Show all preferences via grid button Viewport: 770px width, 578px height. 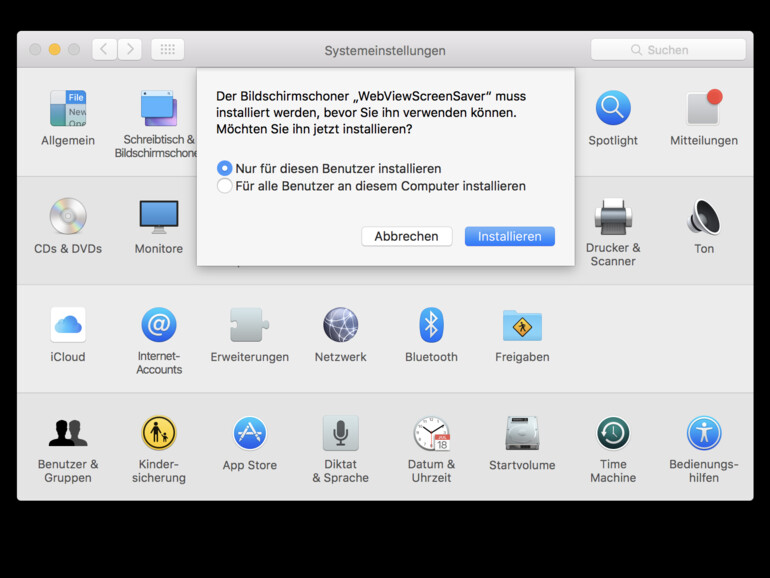click(x=167, y=49)
